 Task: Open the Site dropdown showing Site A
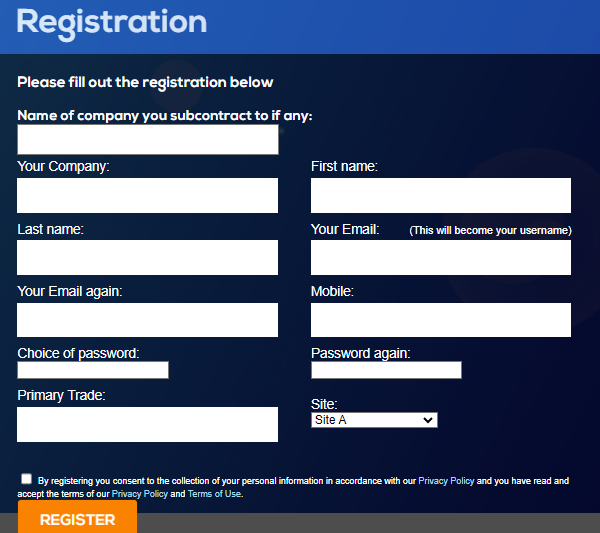(374, 420)
